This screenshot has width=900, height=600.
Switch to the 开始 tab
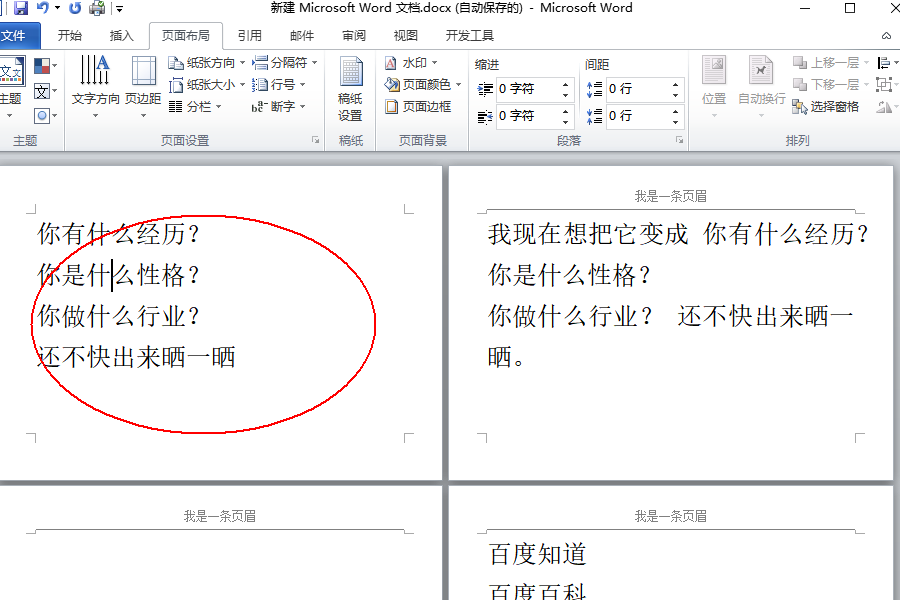click(70, 36)
